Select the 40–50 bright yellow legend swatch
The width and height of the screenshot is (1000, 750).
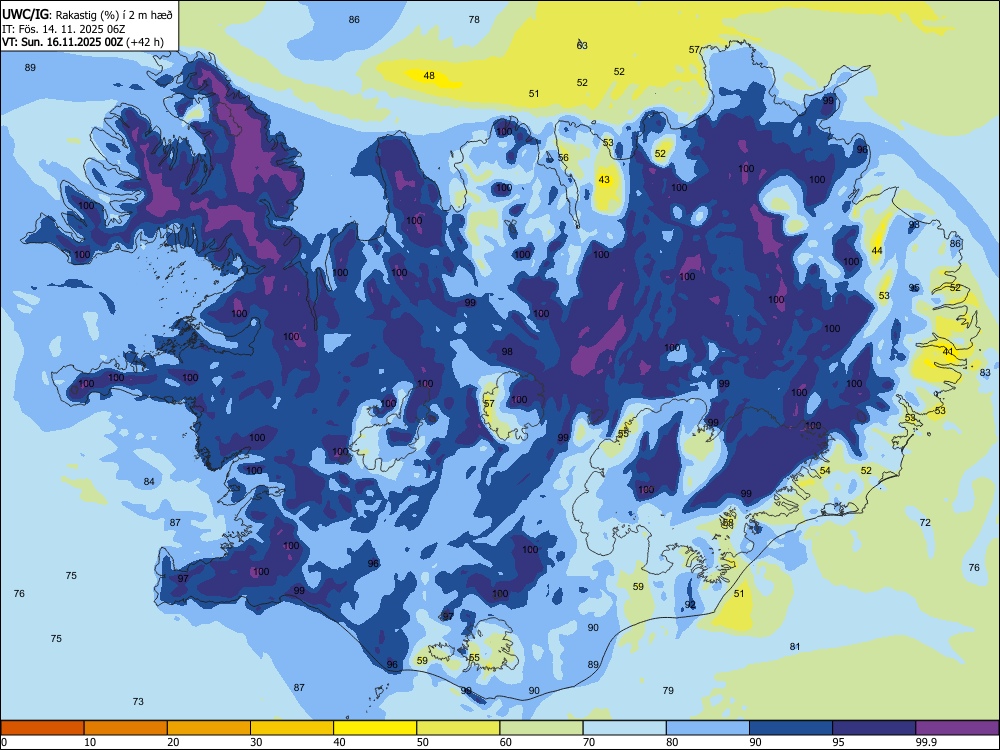point(375,728)
